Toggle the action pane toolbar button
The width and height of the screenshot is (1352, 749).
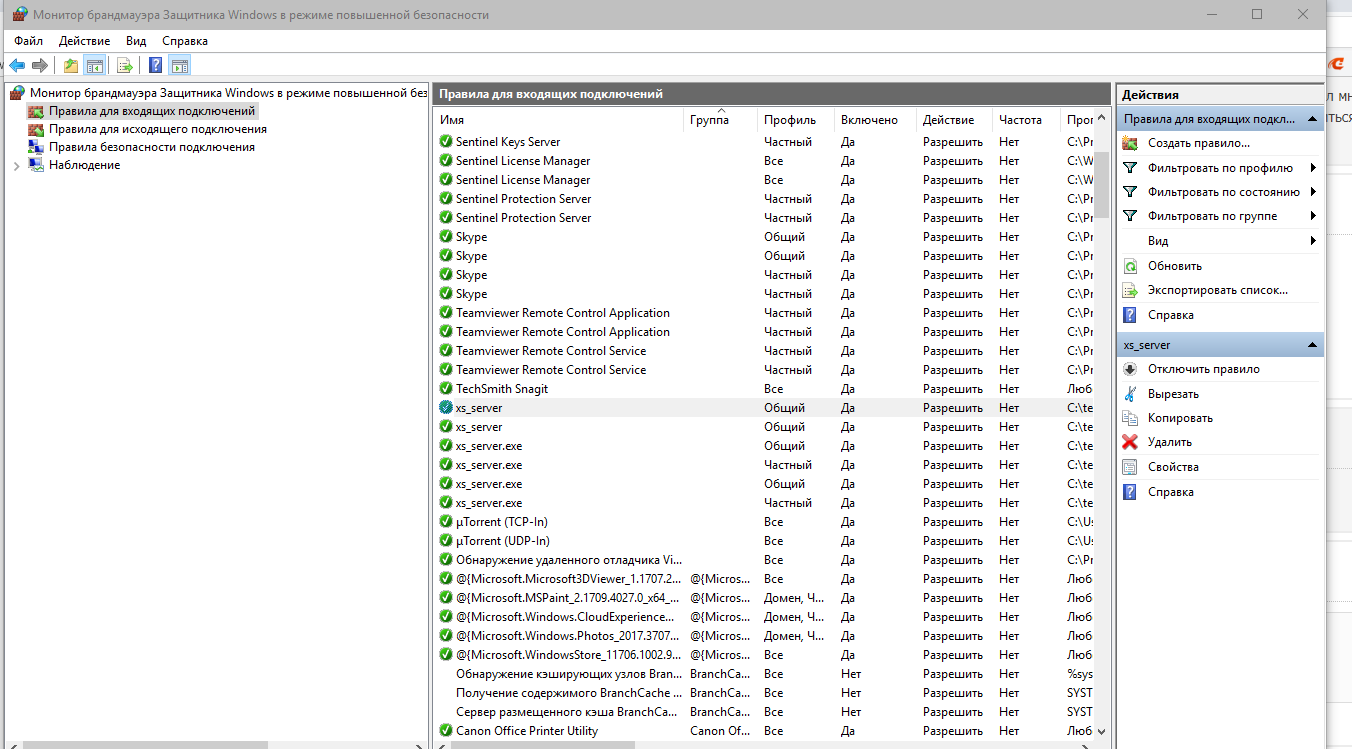pyautogui.click(x=180, y=66)
